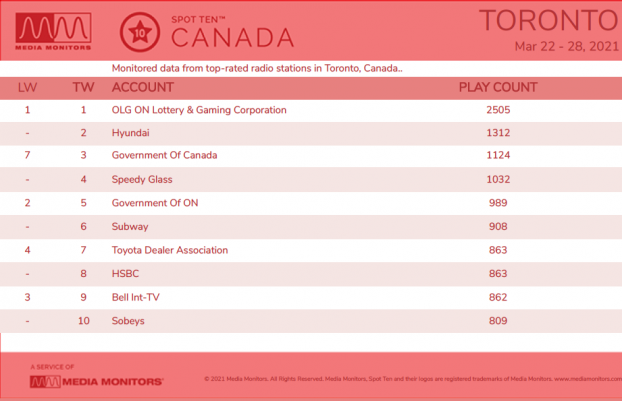Screen dimensions: 622x401
Task: Select the CANADA heading text
Action: pos(232,38)
